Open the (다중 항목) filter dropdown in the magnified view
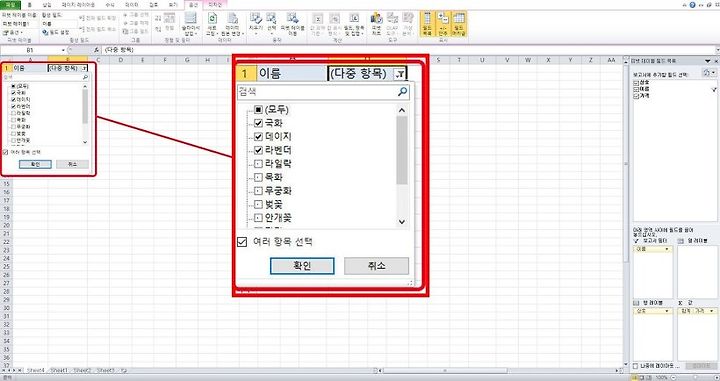The width and height of the screenshot is (720, 381). pos(399,74)
